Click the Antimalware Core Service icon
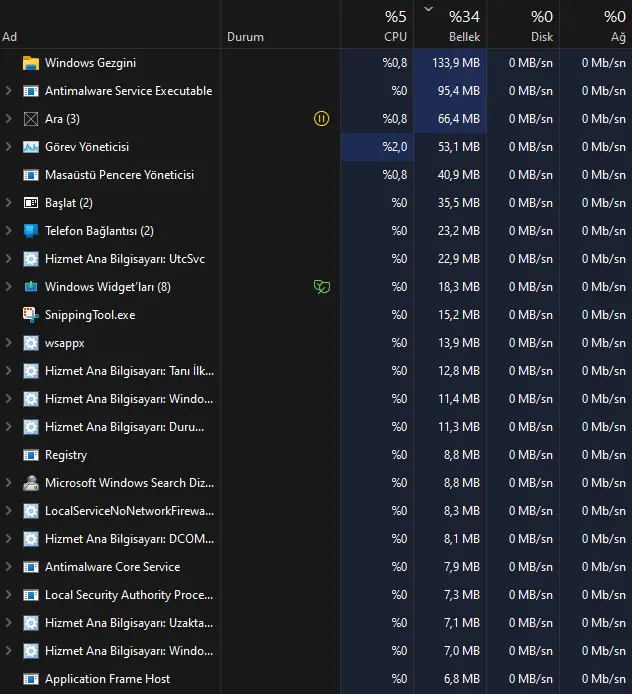 coord(31,567)
